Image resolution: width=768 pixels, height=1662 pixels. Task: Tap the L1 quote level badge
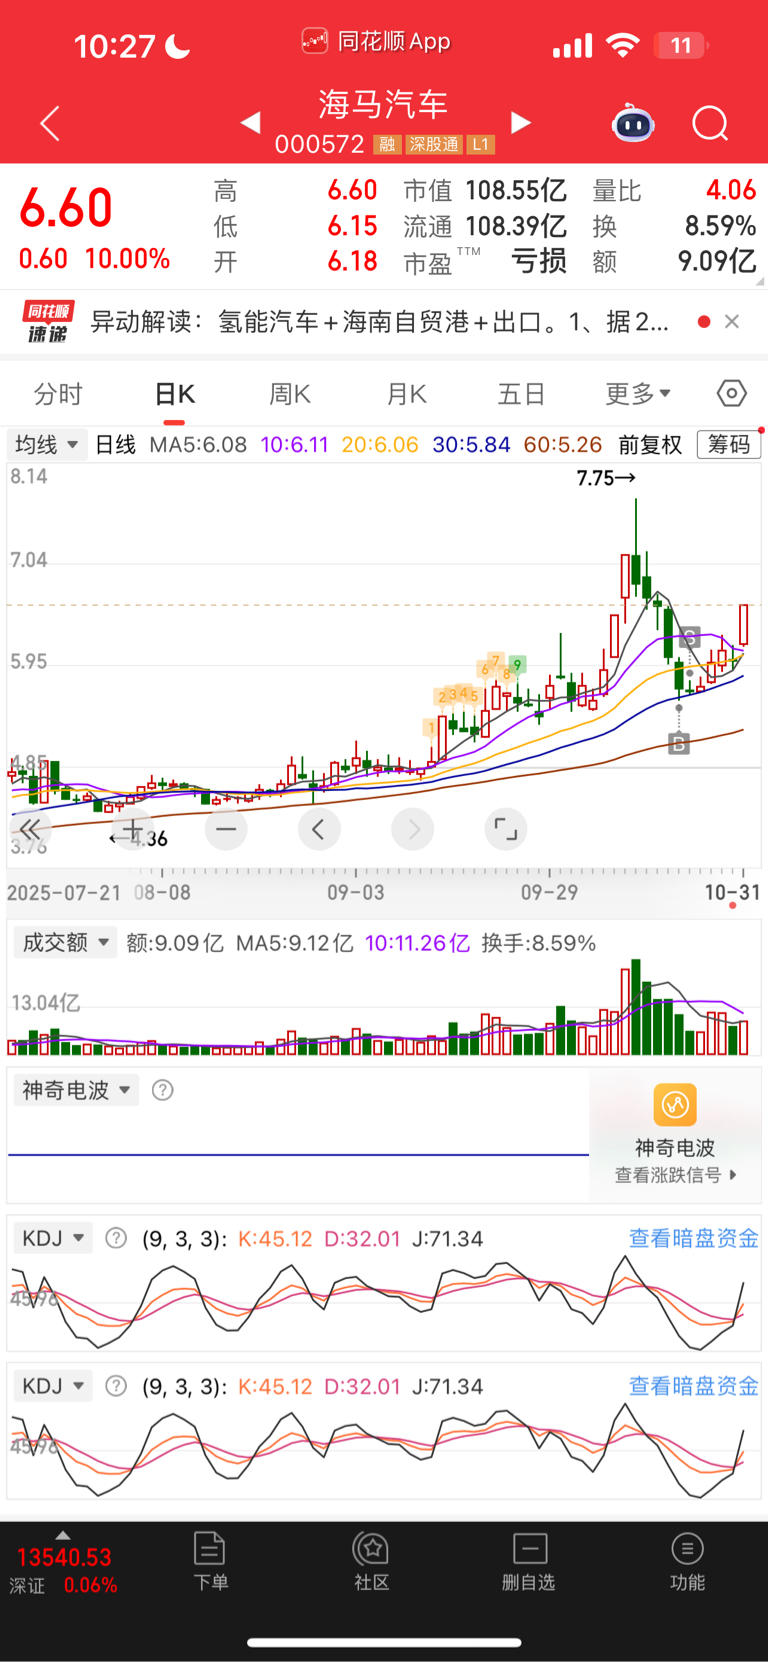coord(481,144)
